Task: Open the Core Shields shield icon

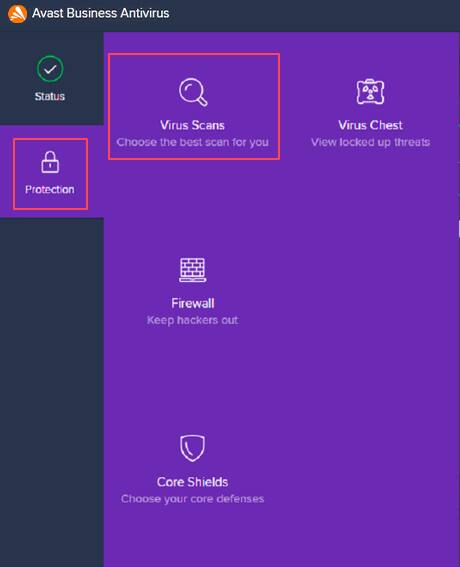Action: 192,448
